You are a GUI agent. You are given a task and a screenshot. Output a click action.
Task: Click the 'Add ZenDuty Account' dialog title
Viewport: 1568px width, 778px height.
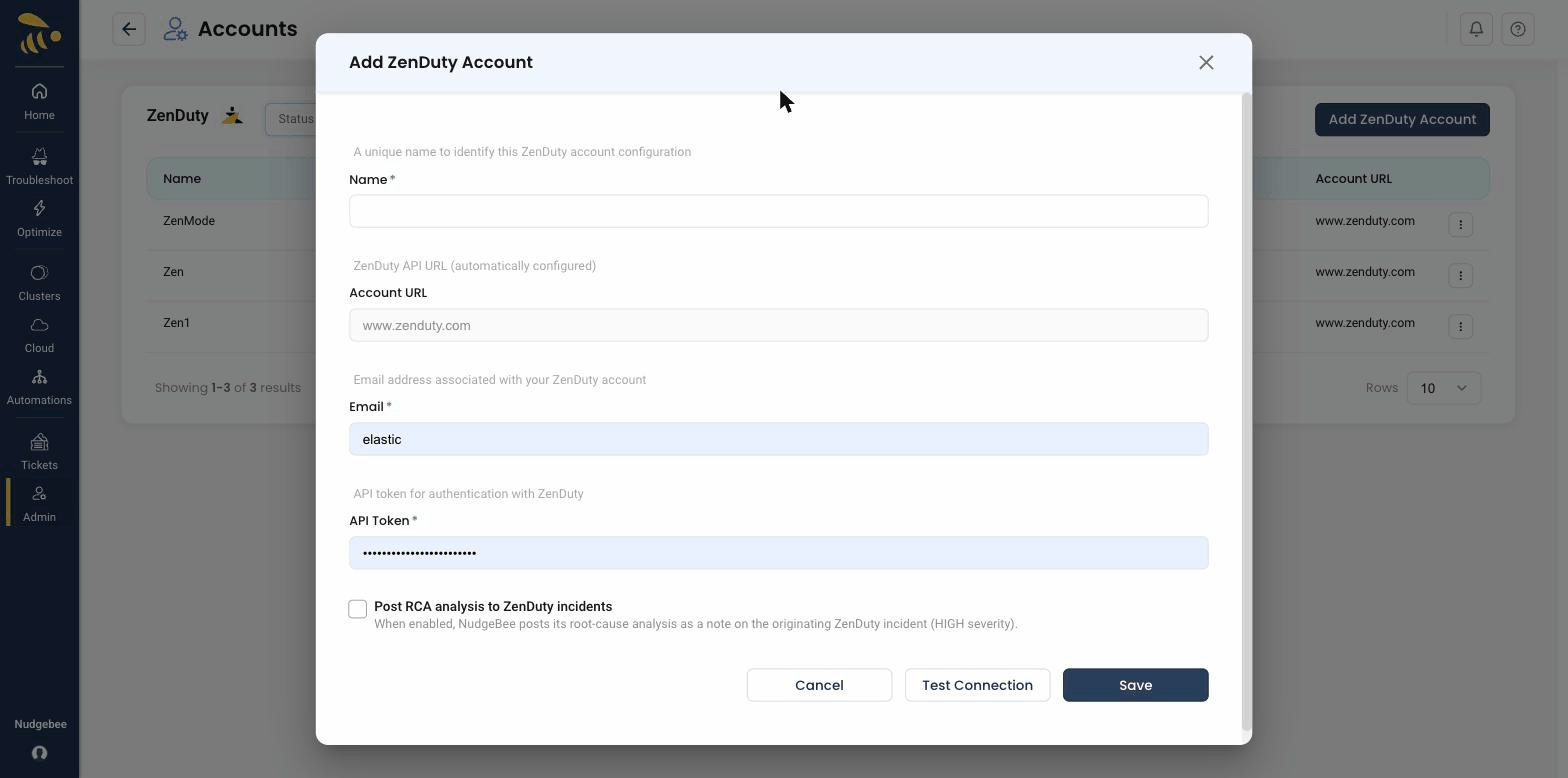(x=441, y=62)
